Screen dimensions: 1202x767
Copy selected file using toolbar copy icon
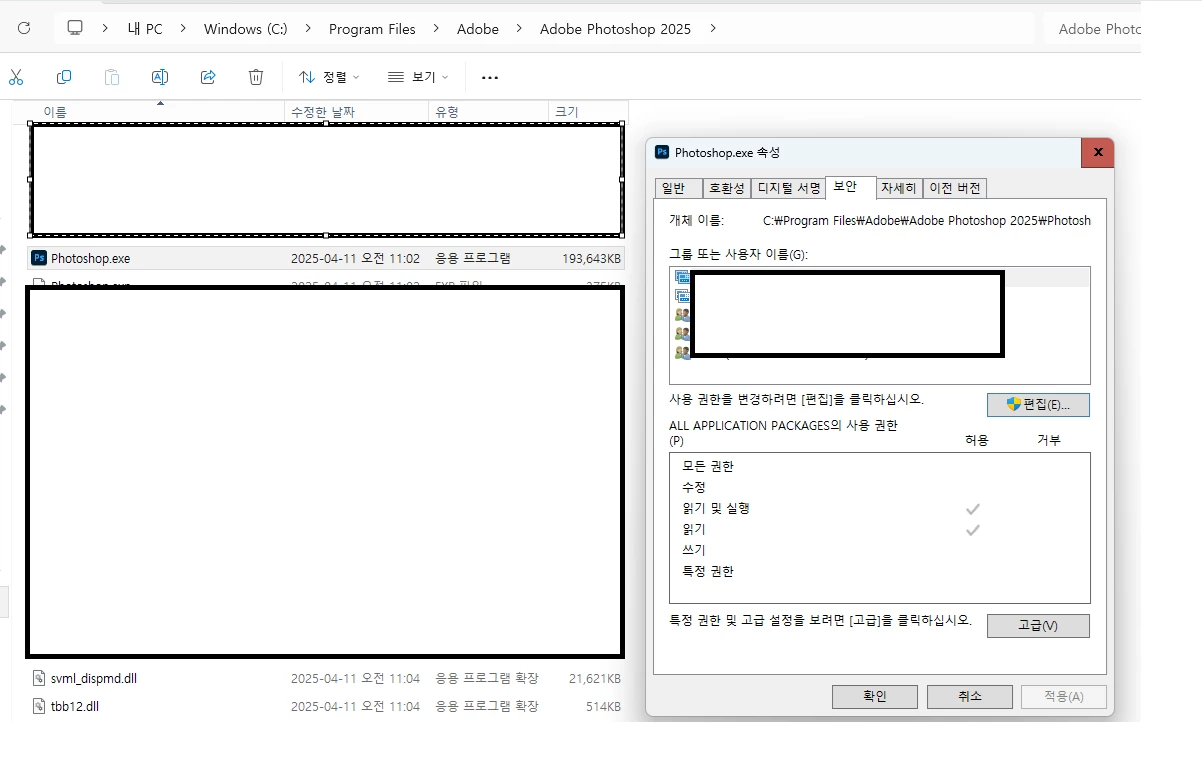point(64,77)
